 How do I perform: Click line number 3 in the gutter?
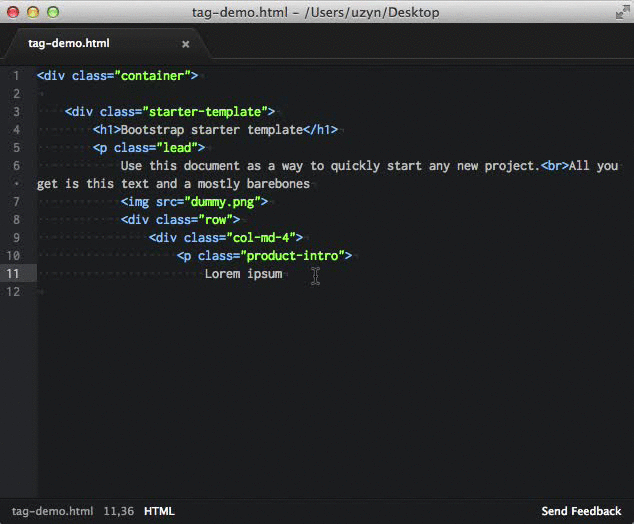click(16, 112)
